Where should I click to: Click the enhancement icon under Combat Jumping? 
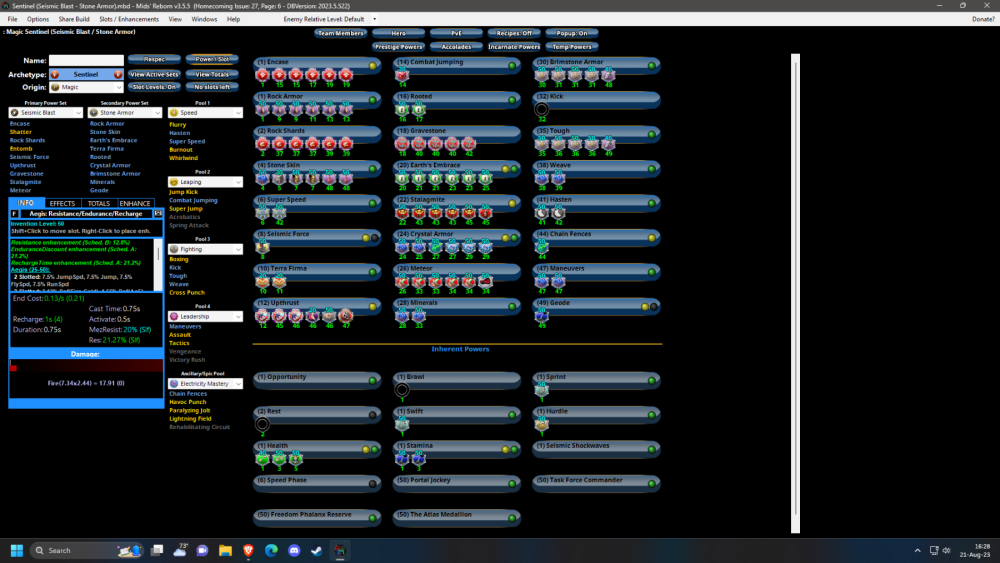click(402, 75)
